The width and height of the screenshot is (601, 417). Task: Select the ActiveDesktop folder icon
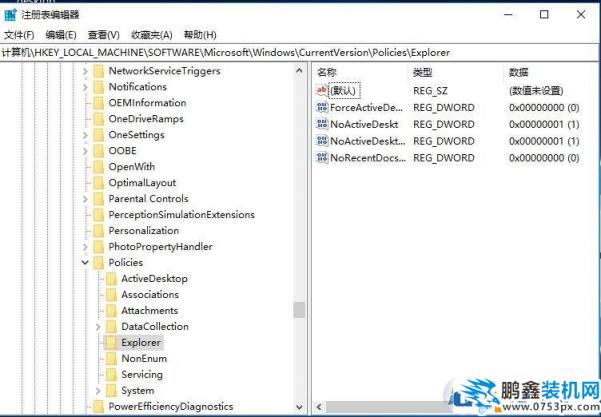pyautogui.click(x=111, y=279)
